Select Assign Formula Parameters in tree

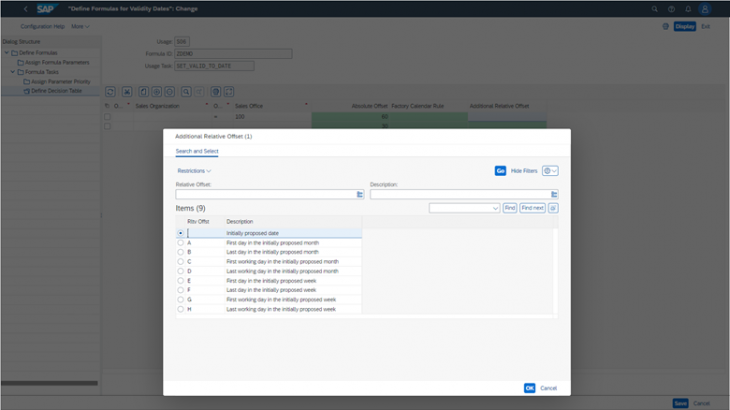[x=57, y=62]
